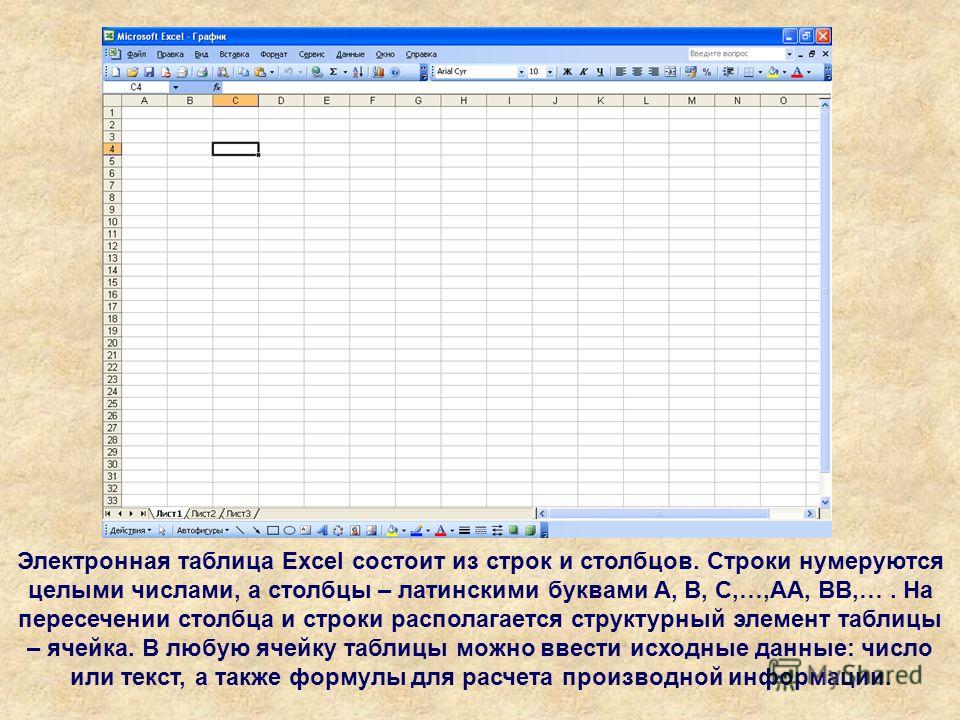Go to the first sheet tab arrow

[x=108, y=514]
